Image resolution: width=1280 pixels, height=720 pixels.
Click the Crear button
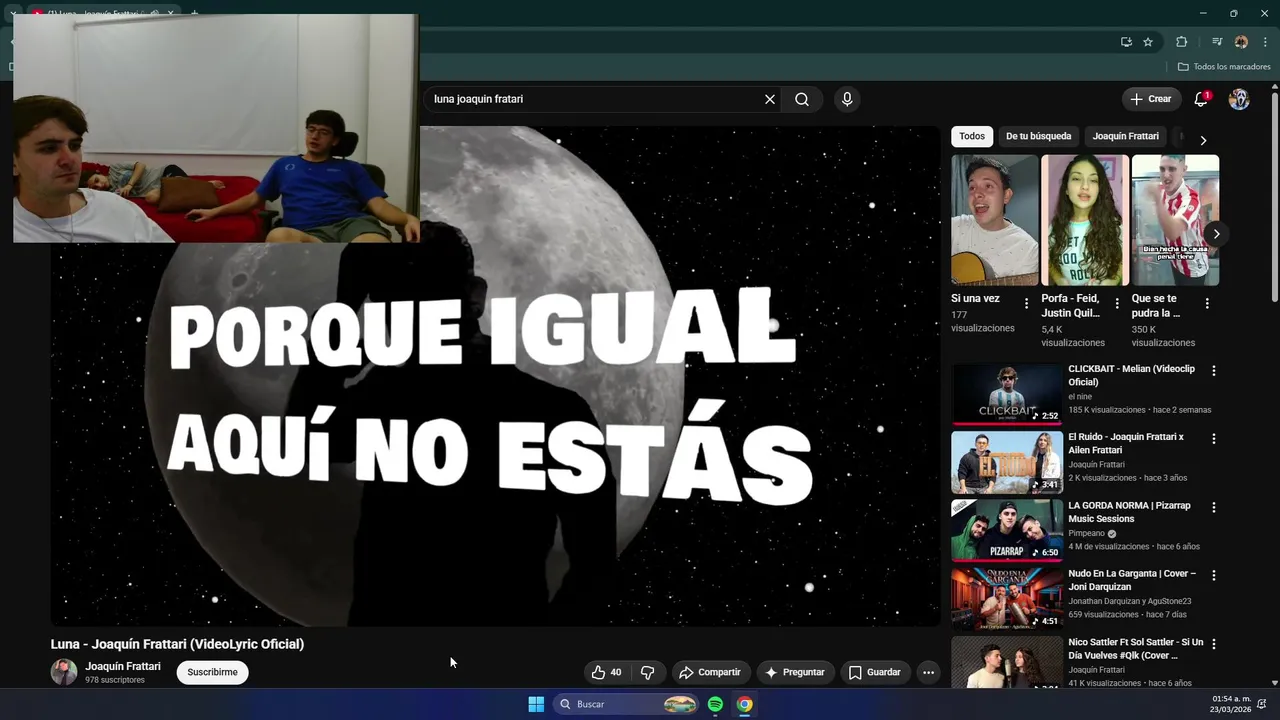pyautogui.click(x=1150, y=99)
